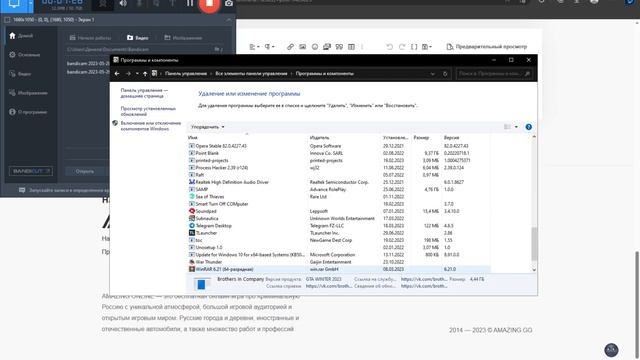Viewport: 640px width, 360px height.
Task: Insert an emoji from editor toolbar
Action: 315,47
